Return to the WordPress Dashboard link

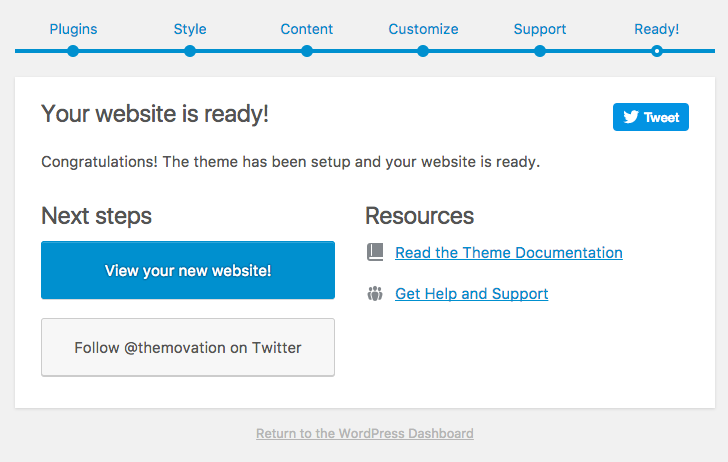(365, 434)
